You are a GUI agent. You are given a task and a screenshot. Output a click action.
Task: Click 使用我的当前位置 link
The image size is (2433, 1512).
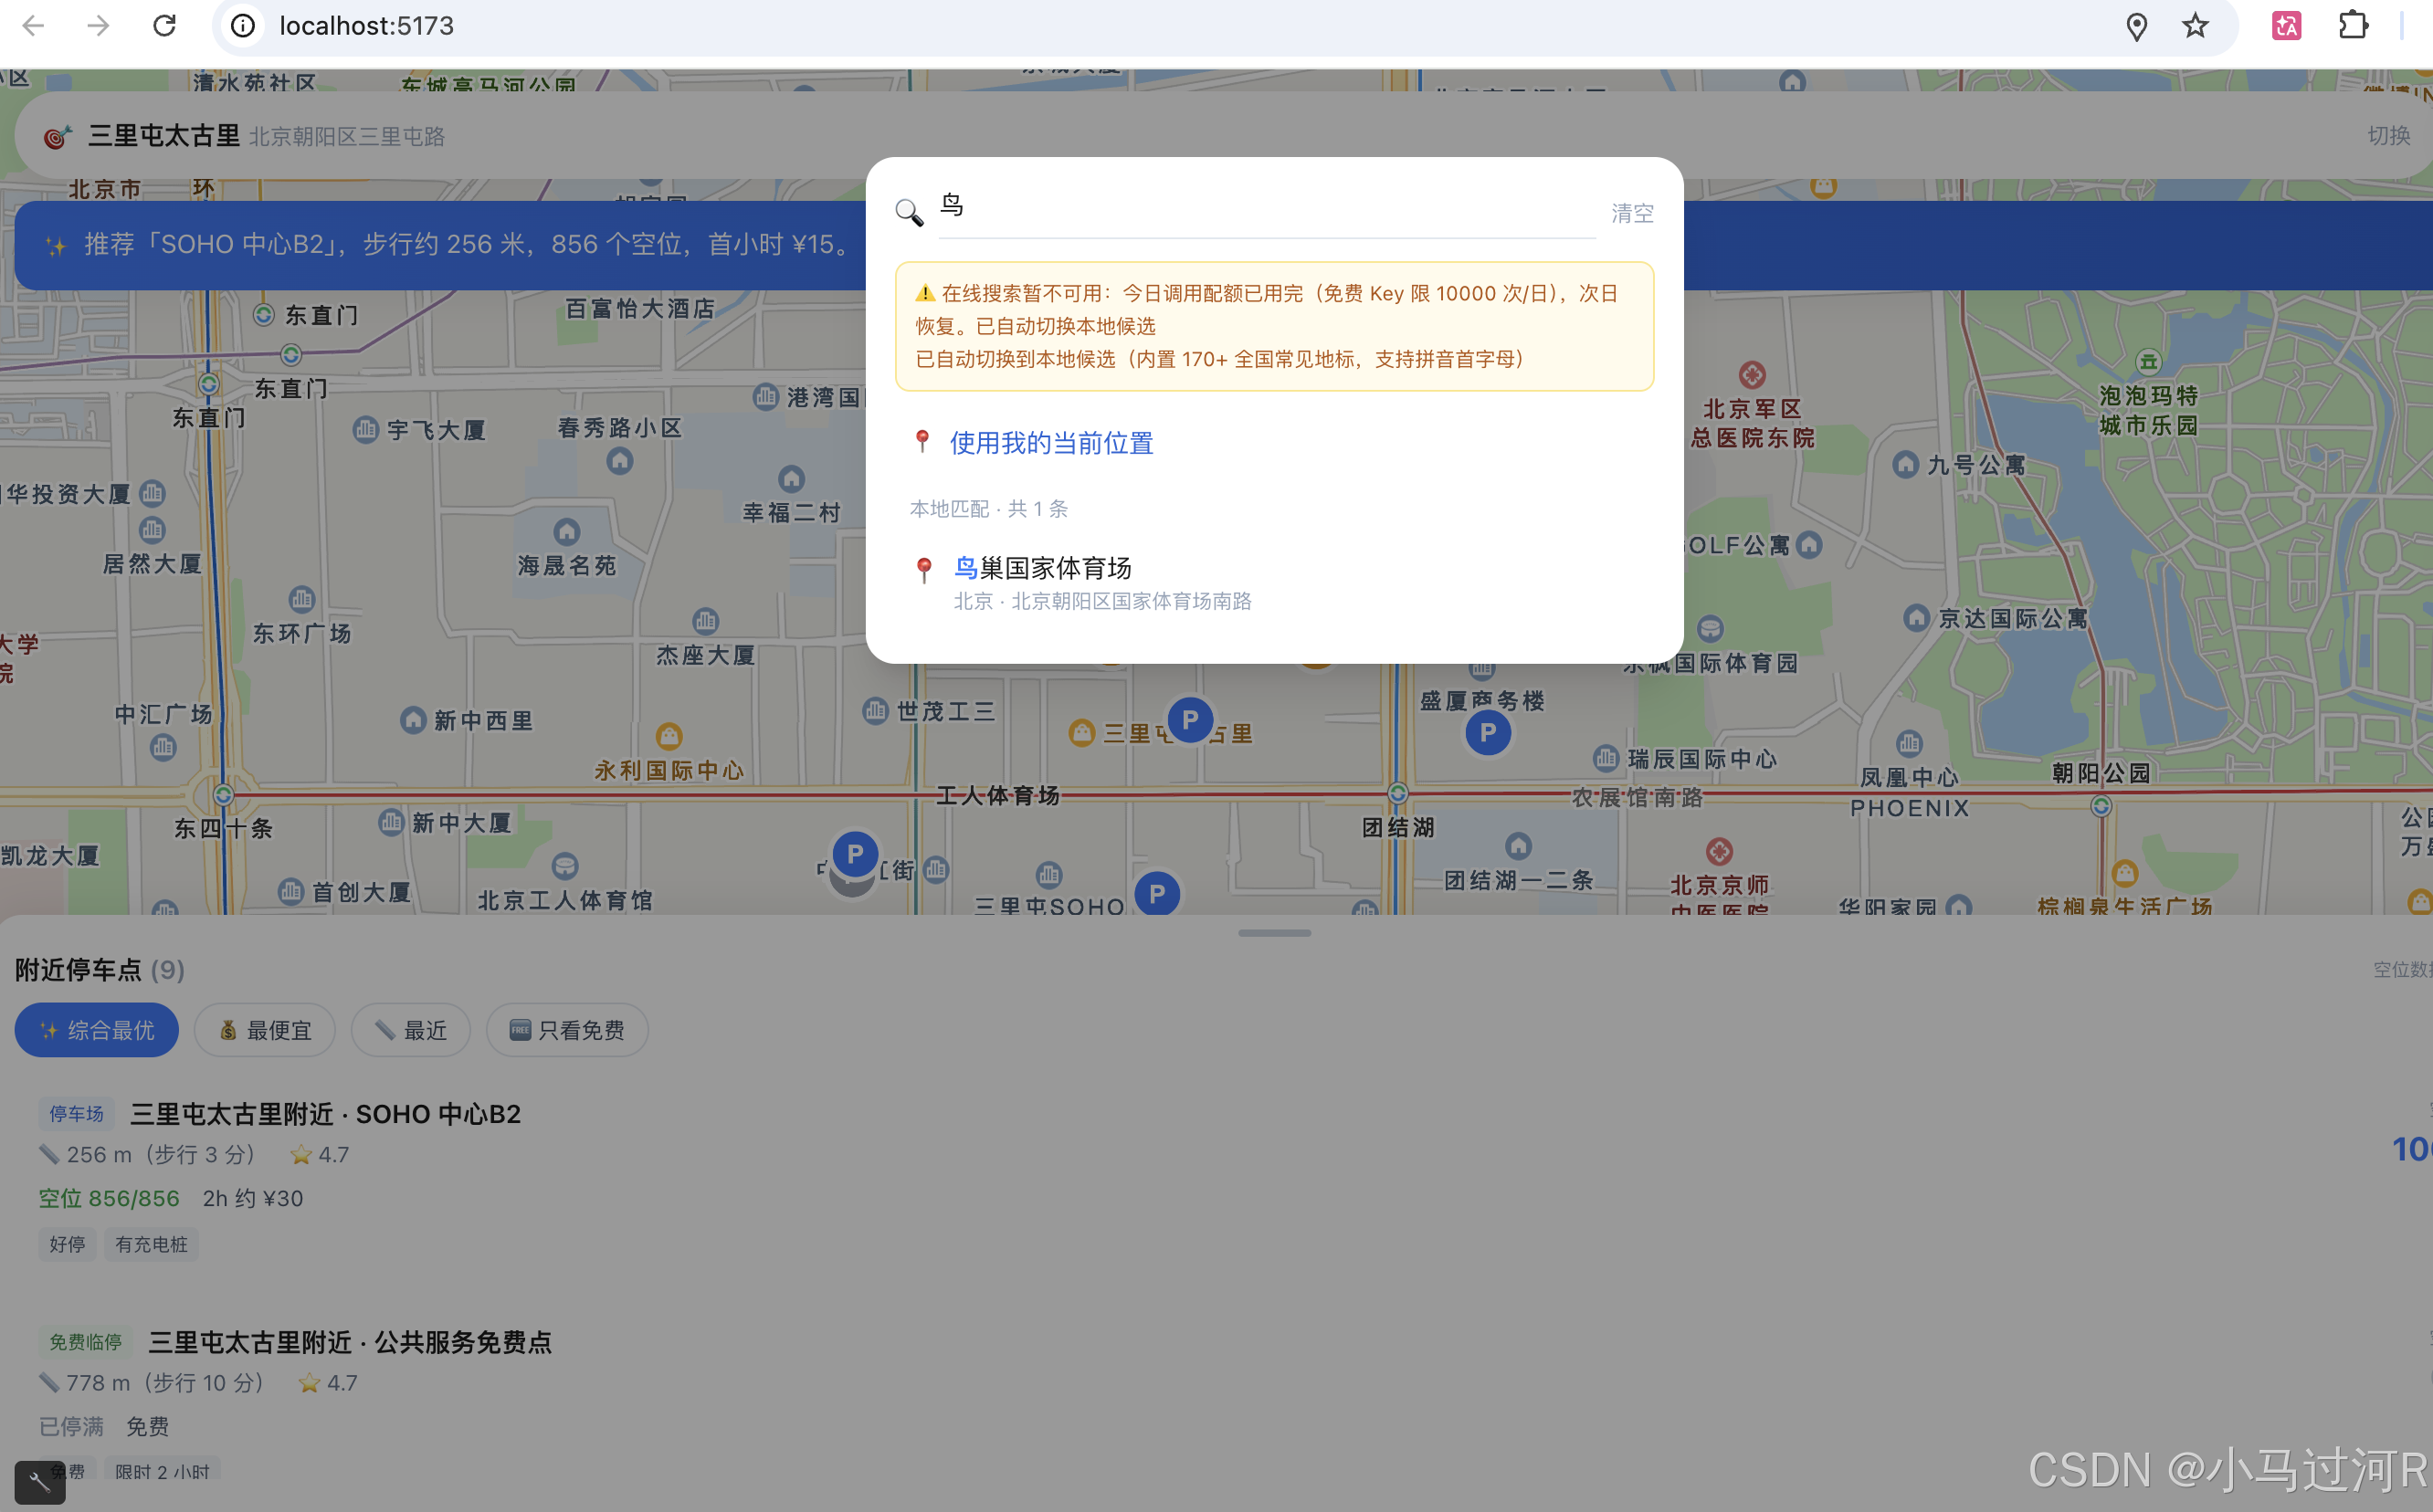point(1050,443)
